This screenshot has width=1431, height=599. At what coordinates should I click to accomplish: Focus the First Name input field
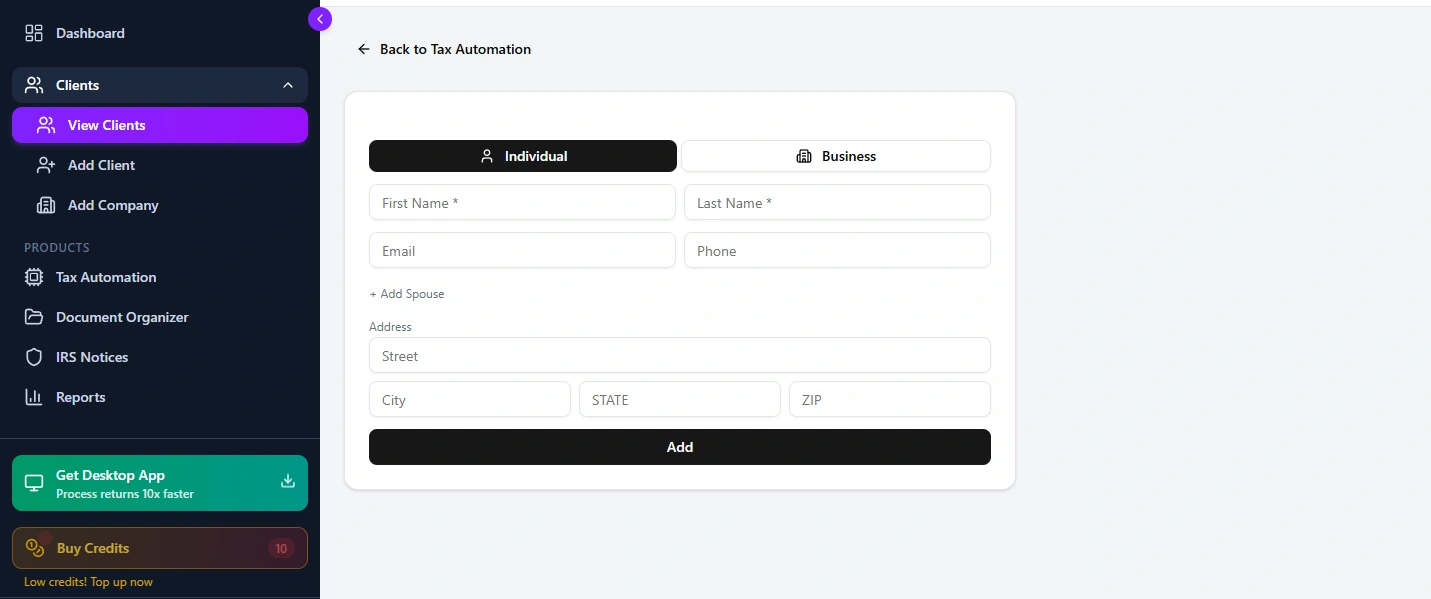click(x=522, y=203)
